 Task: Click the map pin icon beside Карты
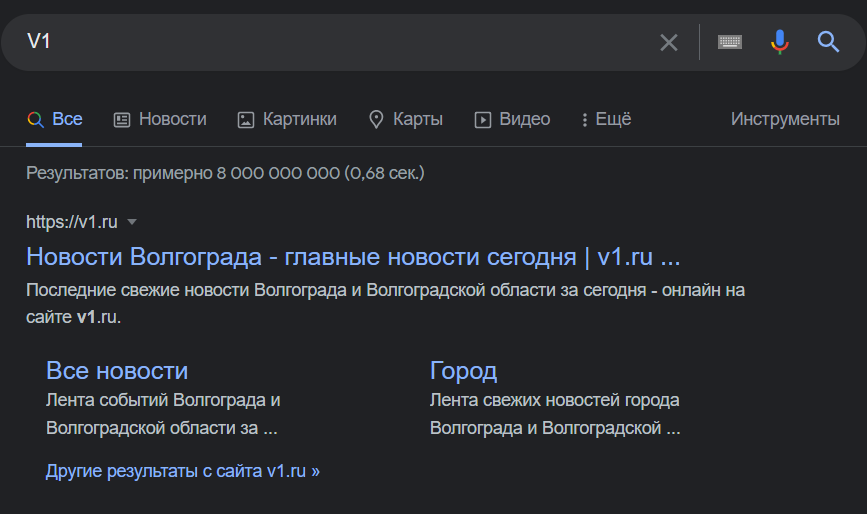376,119
